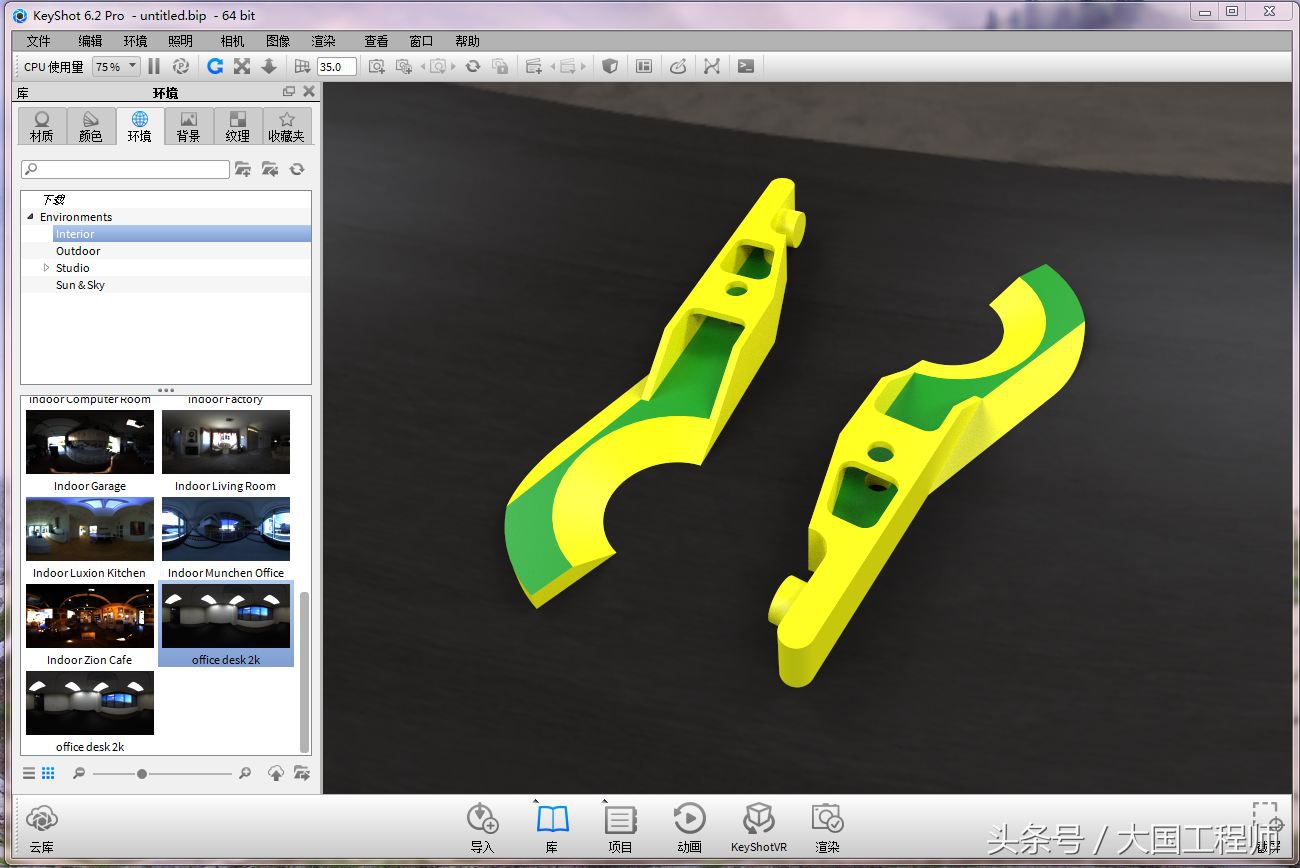The width and height of the screenshot is (1300, 868).
Task: Toggle the screenshot lock icon in toolbar
Action: (501, 66)
